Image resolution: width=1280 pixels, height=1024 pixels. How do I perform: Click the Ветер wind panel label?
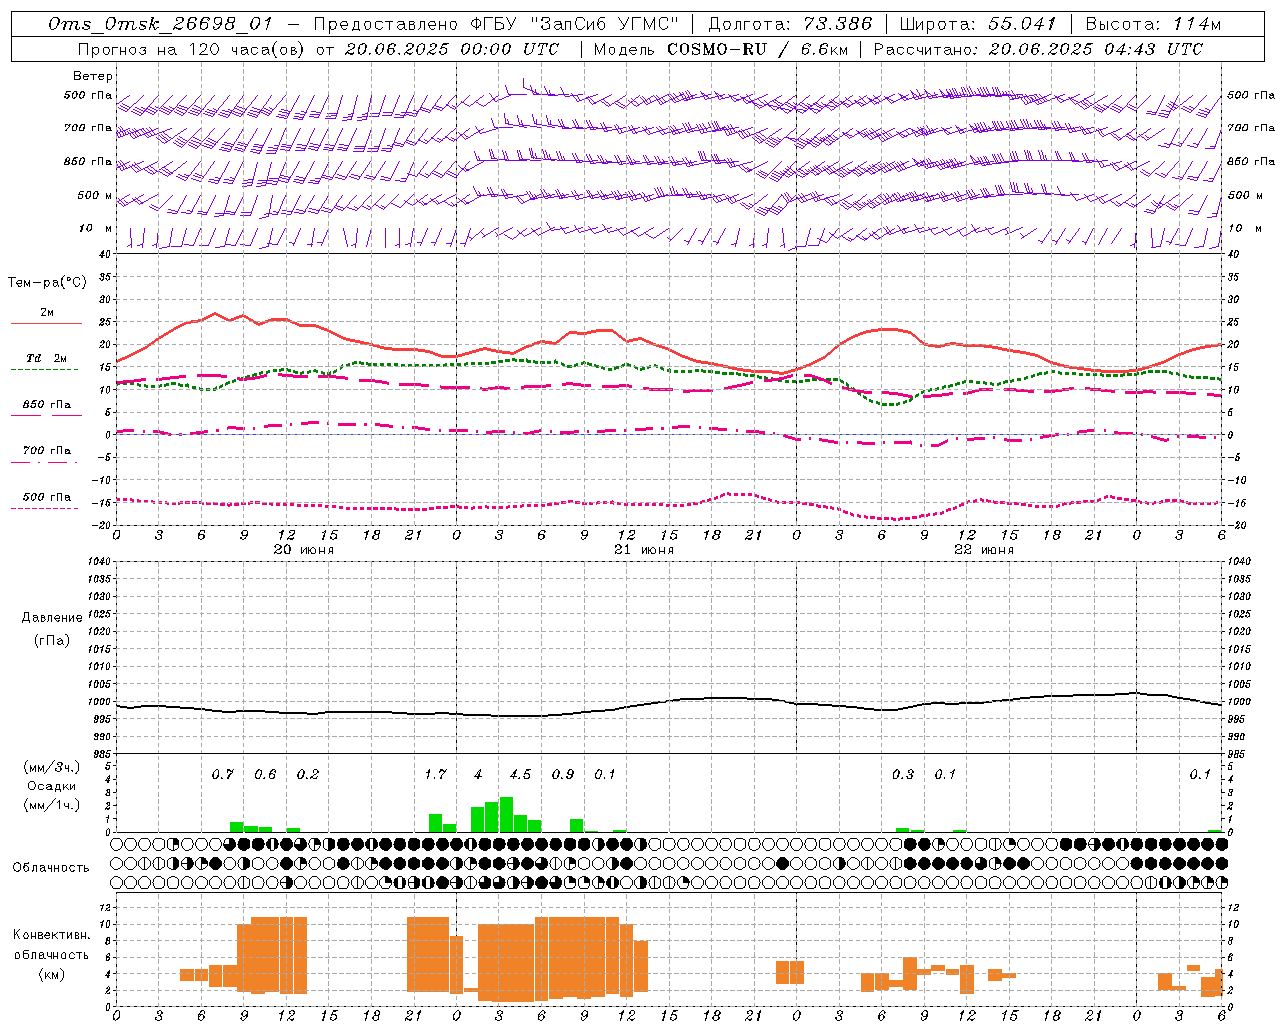coord(93,76)
